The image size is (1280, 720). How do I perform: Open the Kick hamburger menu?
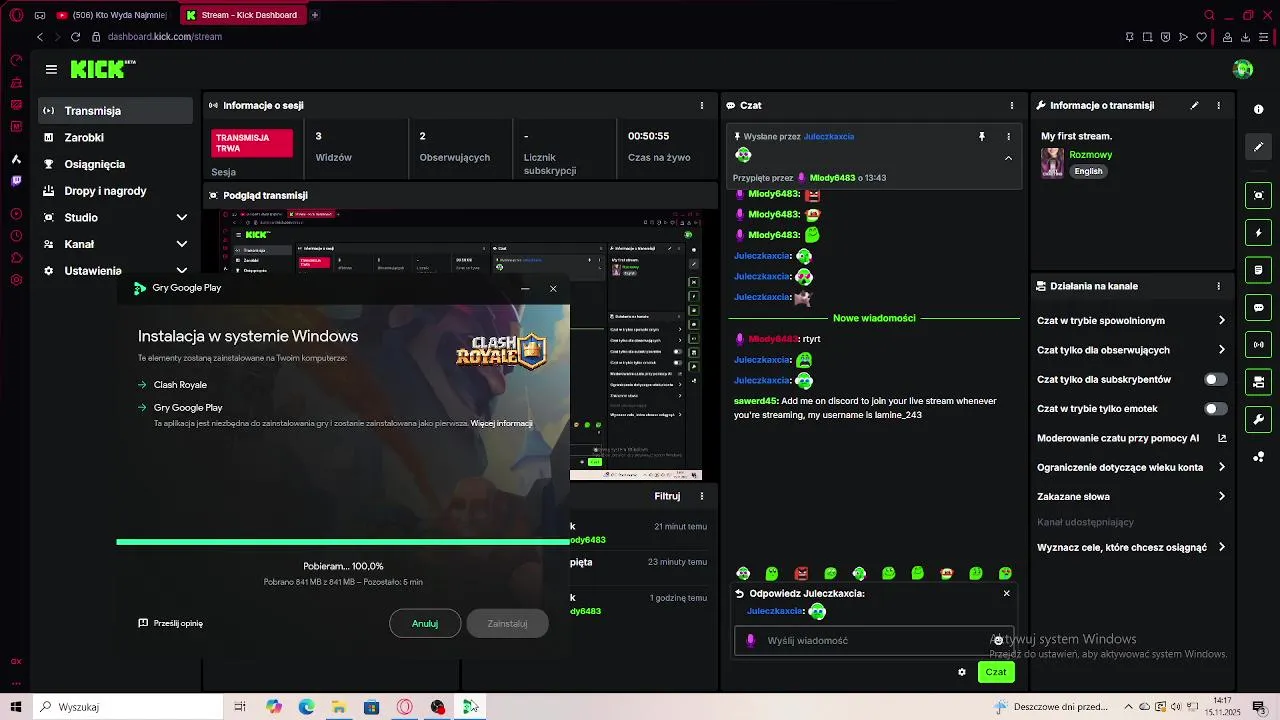click(x=51, y=69)
